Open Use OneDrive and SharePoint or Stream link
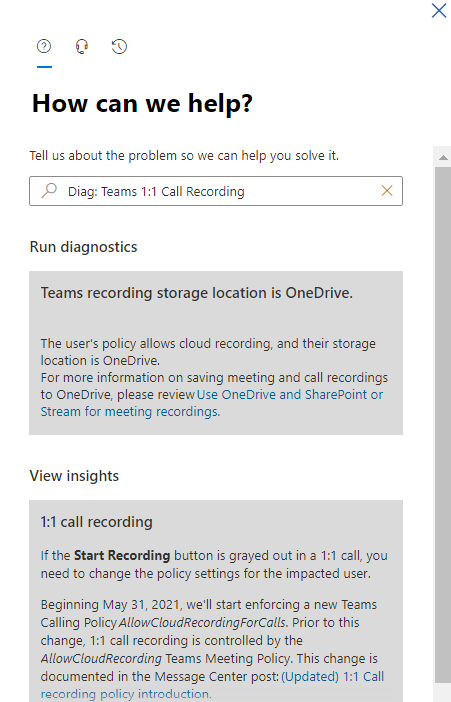Screen dimensions: 451x702 (x=211, y=403)
